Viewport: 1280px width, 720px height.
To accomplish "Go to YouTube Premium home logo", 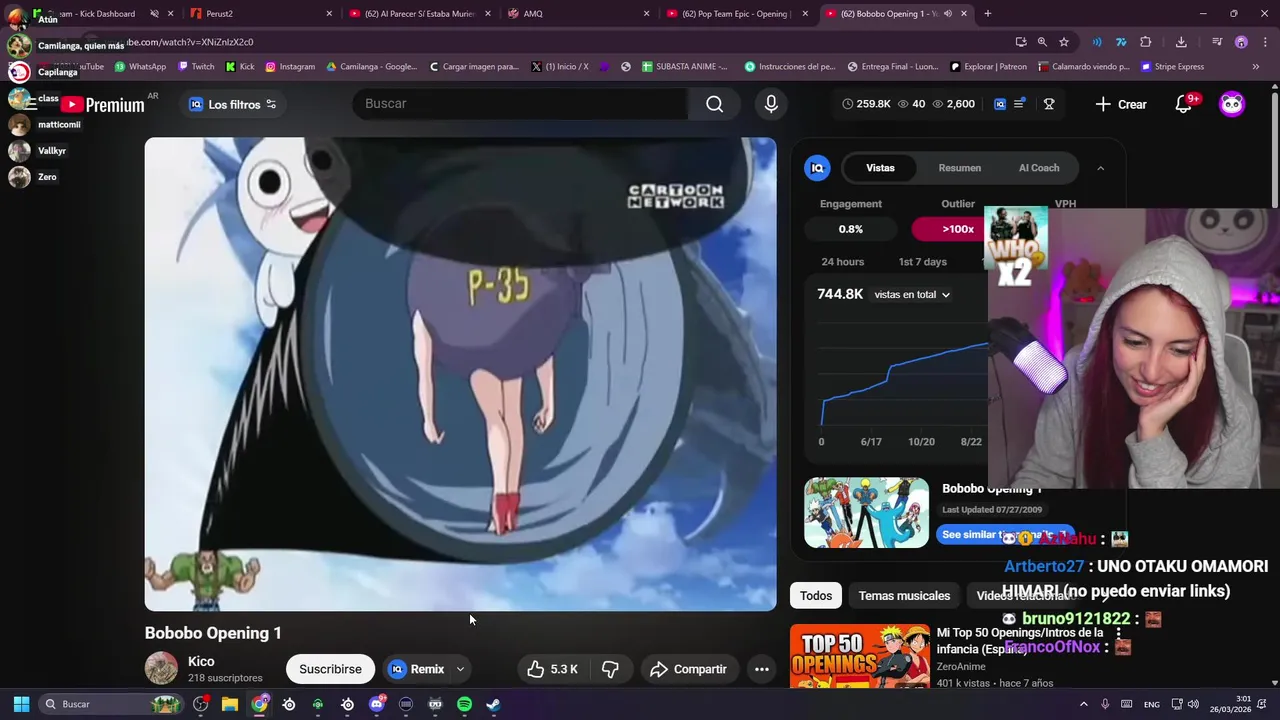I will [x=102, y=104].
